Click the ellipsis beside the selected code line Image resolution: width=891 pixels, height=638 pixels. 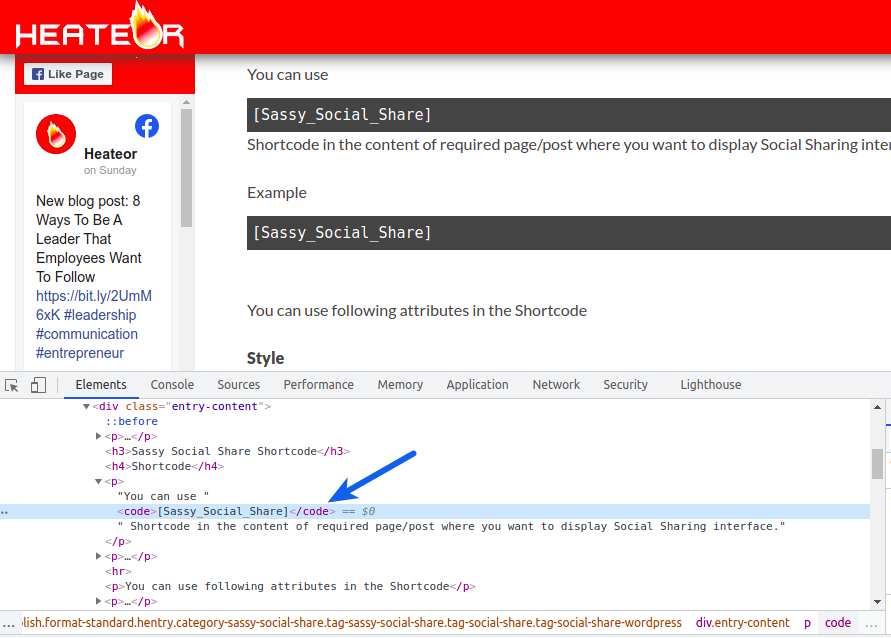pyautogui.click(x=5, y=512)
